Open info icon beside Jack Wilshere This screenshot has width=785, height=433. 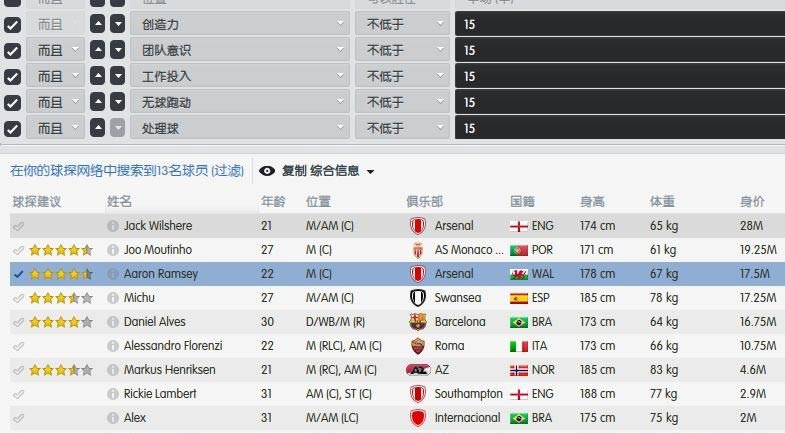pos(113,226)
